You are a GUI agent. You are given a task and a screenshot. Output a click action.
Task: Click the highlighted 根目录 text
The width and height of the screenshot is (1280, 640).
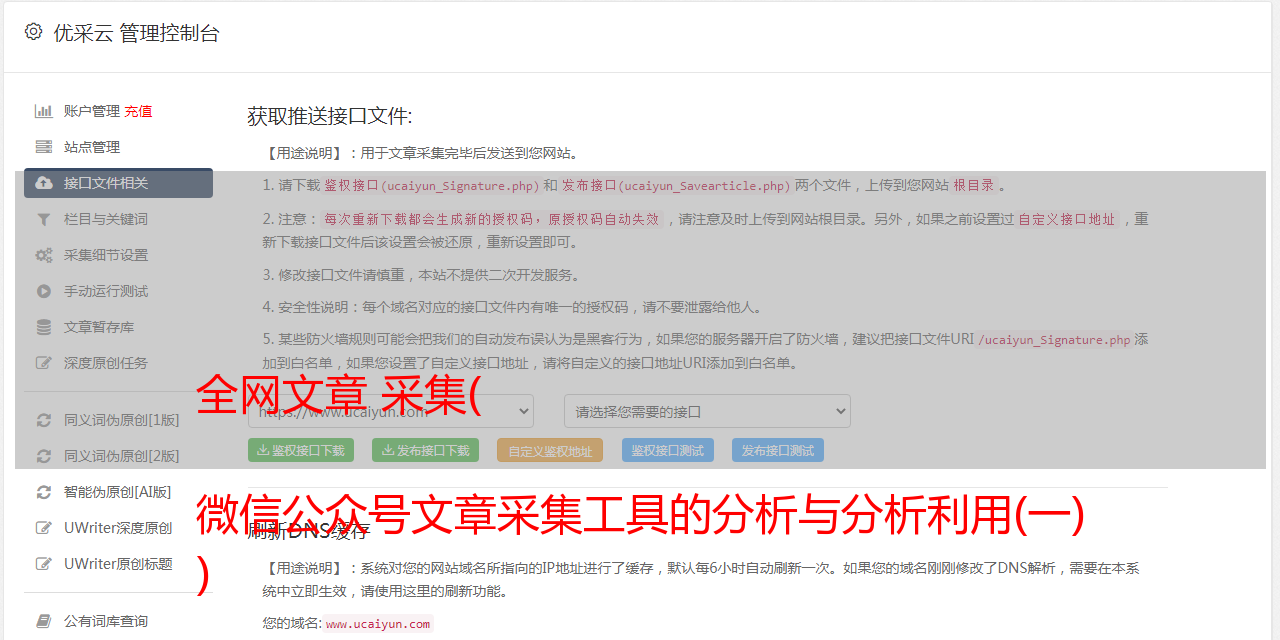974,185
